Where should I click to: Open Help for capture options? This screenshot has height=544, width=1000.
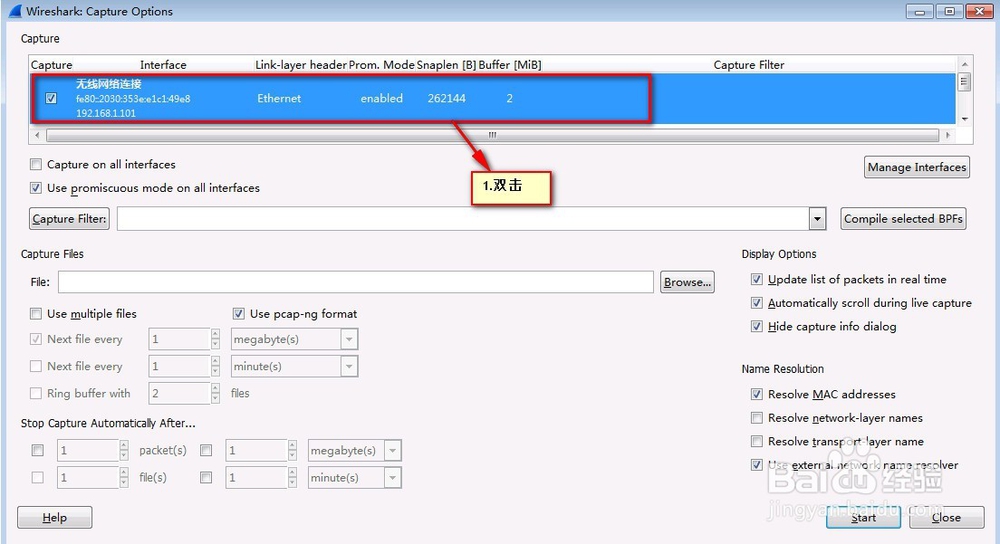pos(54,517)
